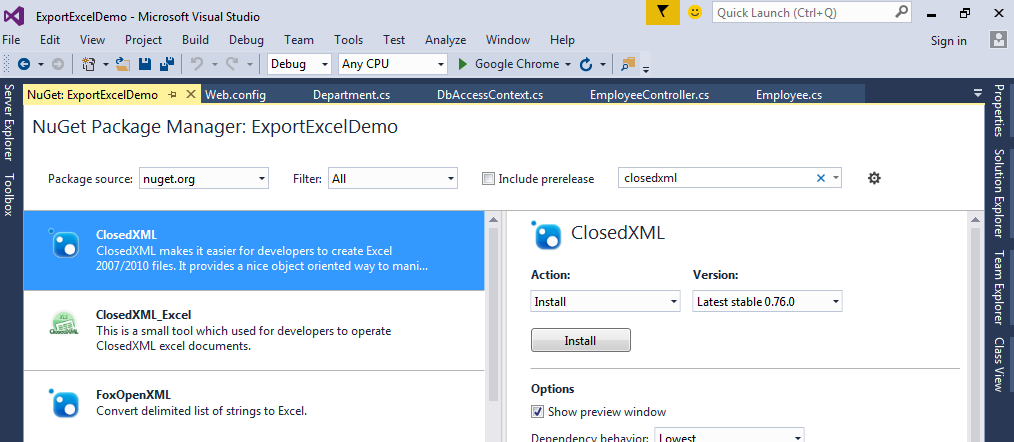Click the Refresh browser icon
1014x442 pixels.
[x=586, y=64]
